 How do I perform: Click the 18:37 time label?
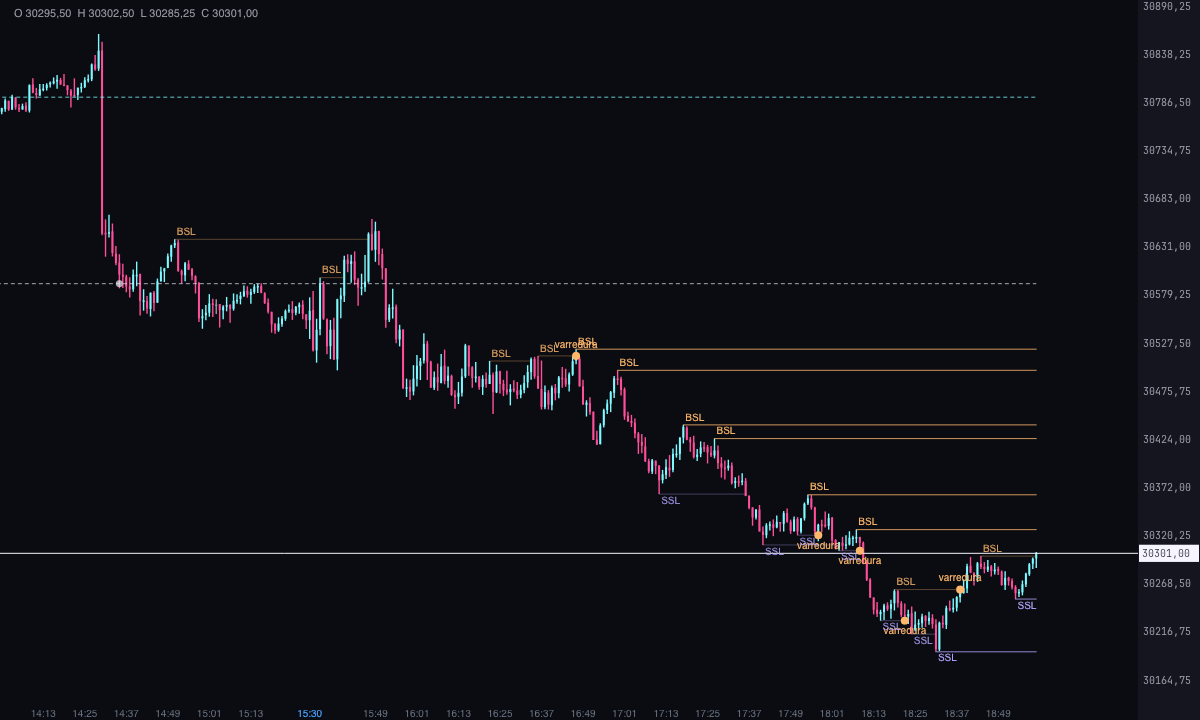pyautogui.click(x=957, y=714)
